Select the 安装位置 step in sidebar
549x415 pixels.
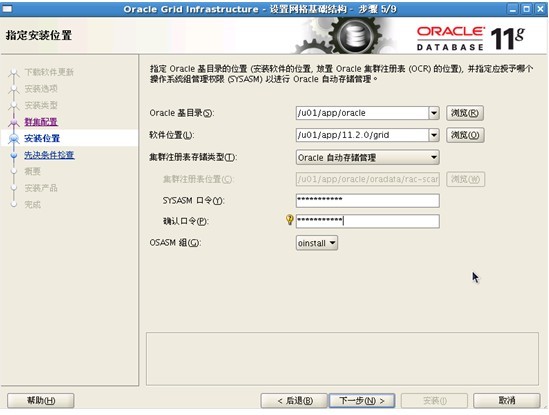coord(42,138)
